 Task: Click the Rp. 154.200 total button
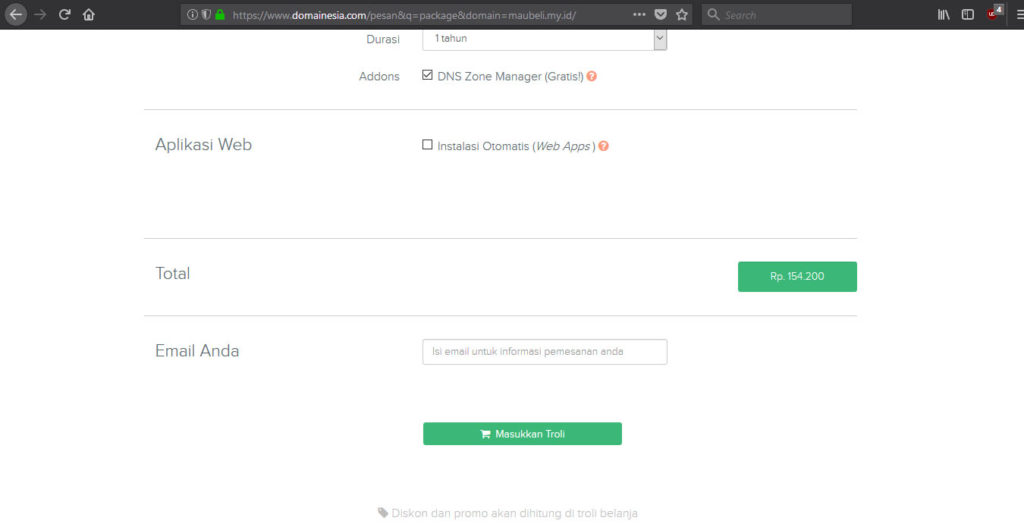point(797,276)
